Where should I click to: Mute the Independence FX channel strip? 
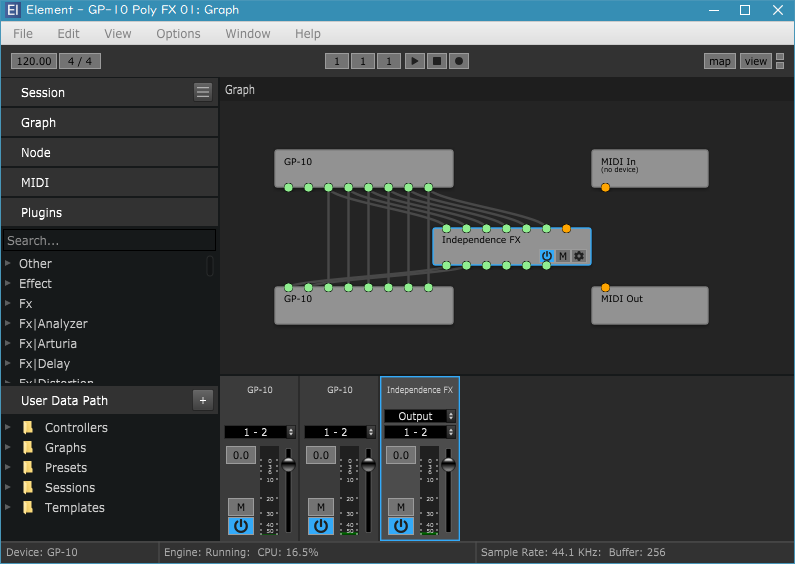point(401,507)
